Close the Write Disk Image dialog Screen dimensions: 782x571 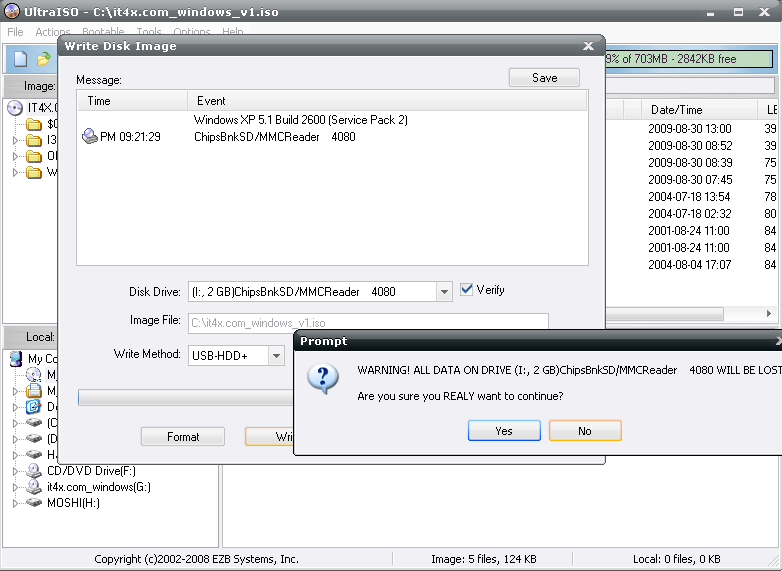588,46
